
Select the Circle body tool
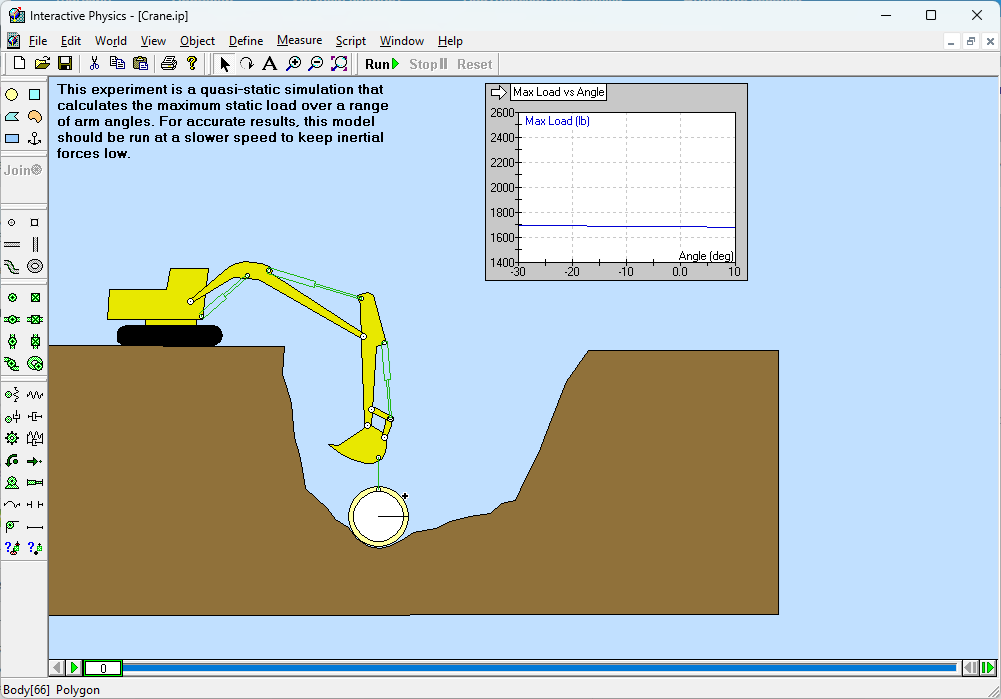pos(12,94)
